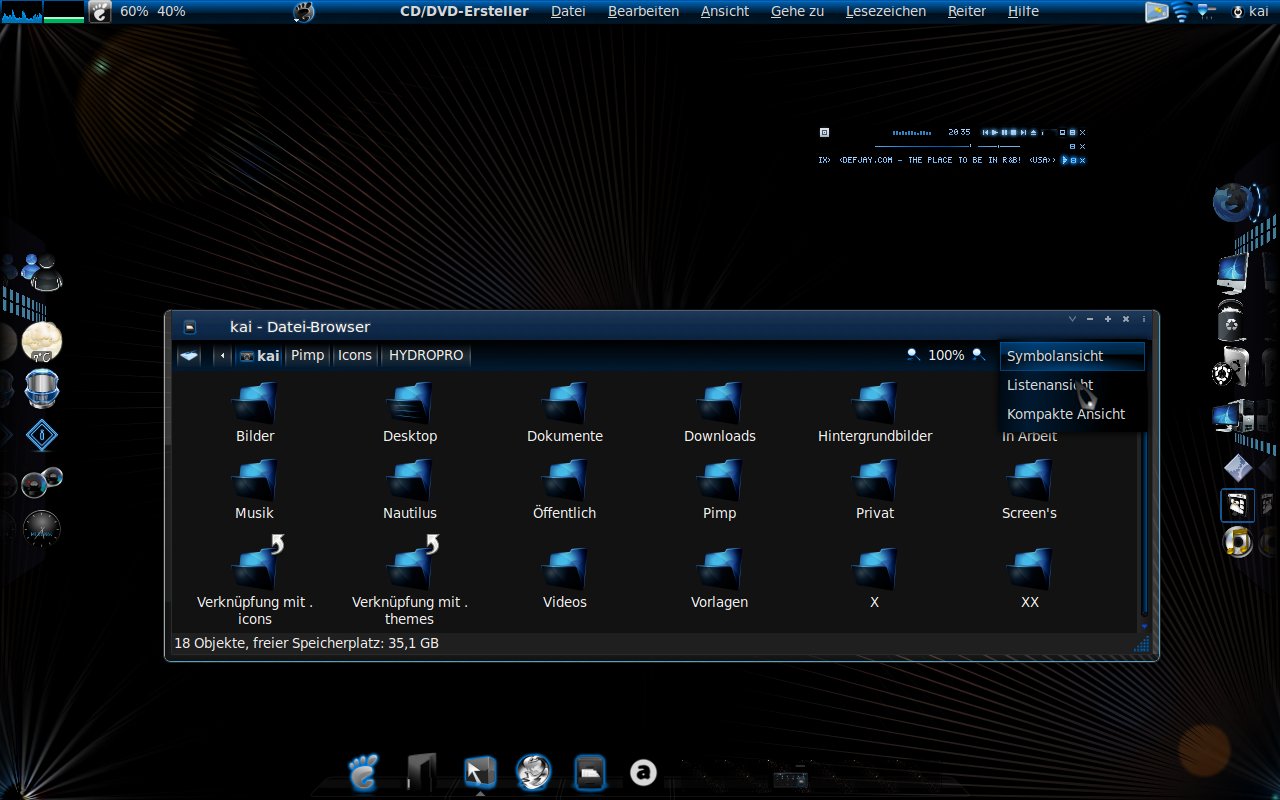Open the iMac computer icon in right dock
This screenshot has width=1280, height=800.
pyautogui.click(x=1233, y=272)
